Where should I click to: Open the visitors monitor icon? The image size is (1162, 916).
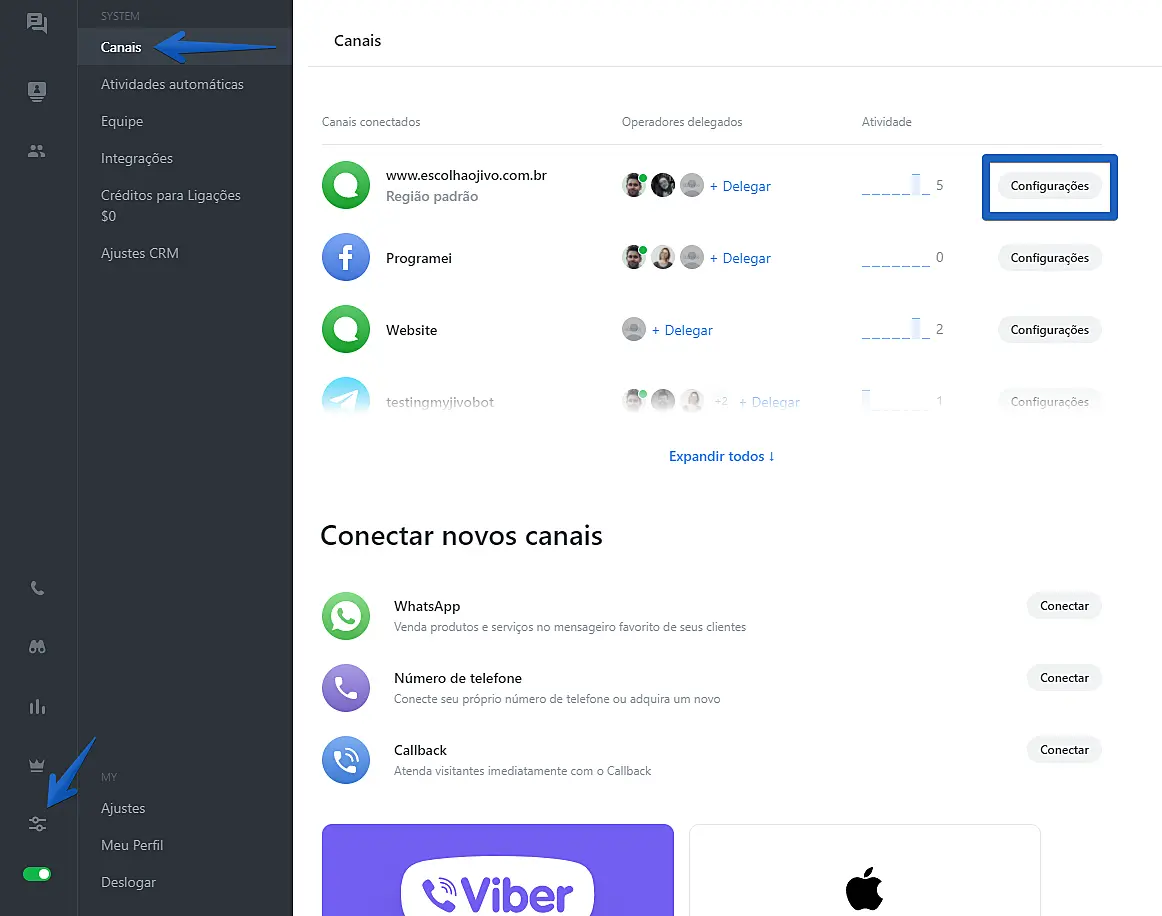tap(36, 91)
